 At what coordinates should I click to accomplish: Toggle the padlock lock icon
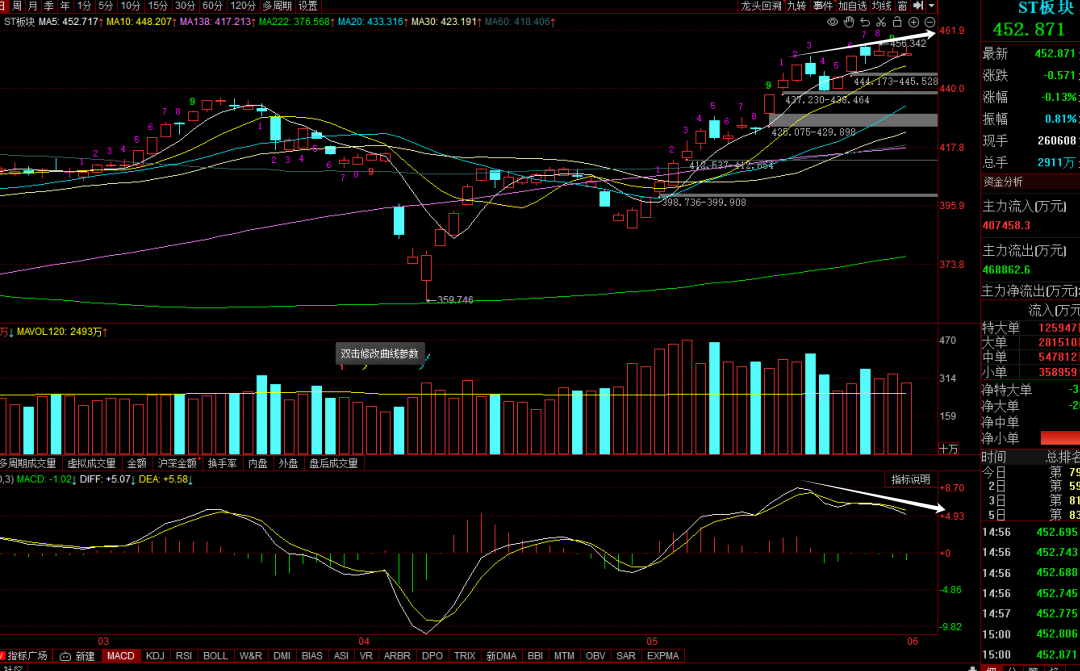click(897, 22)
